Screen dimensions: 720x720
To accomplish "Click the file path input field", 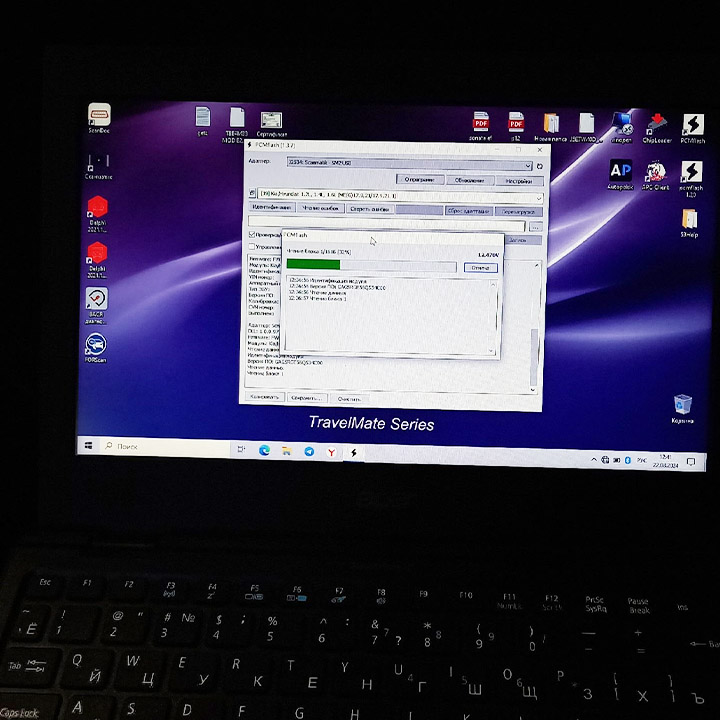I will coord(387,224).
